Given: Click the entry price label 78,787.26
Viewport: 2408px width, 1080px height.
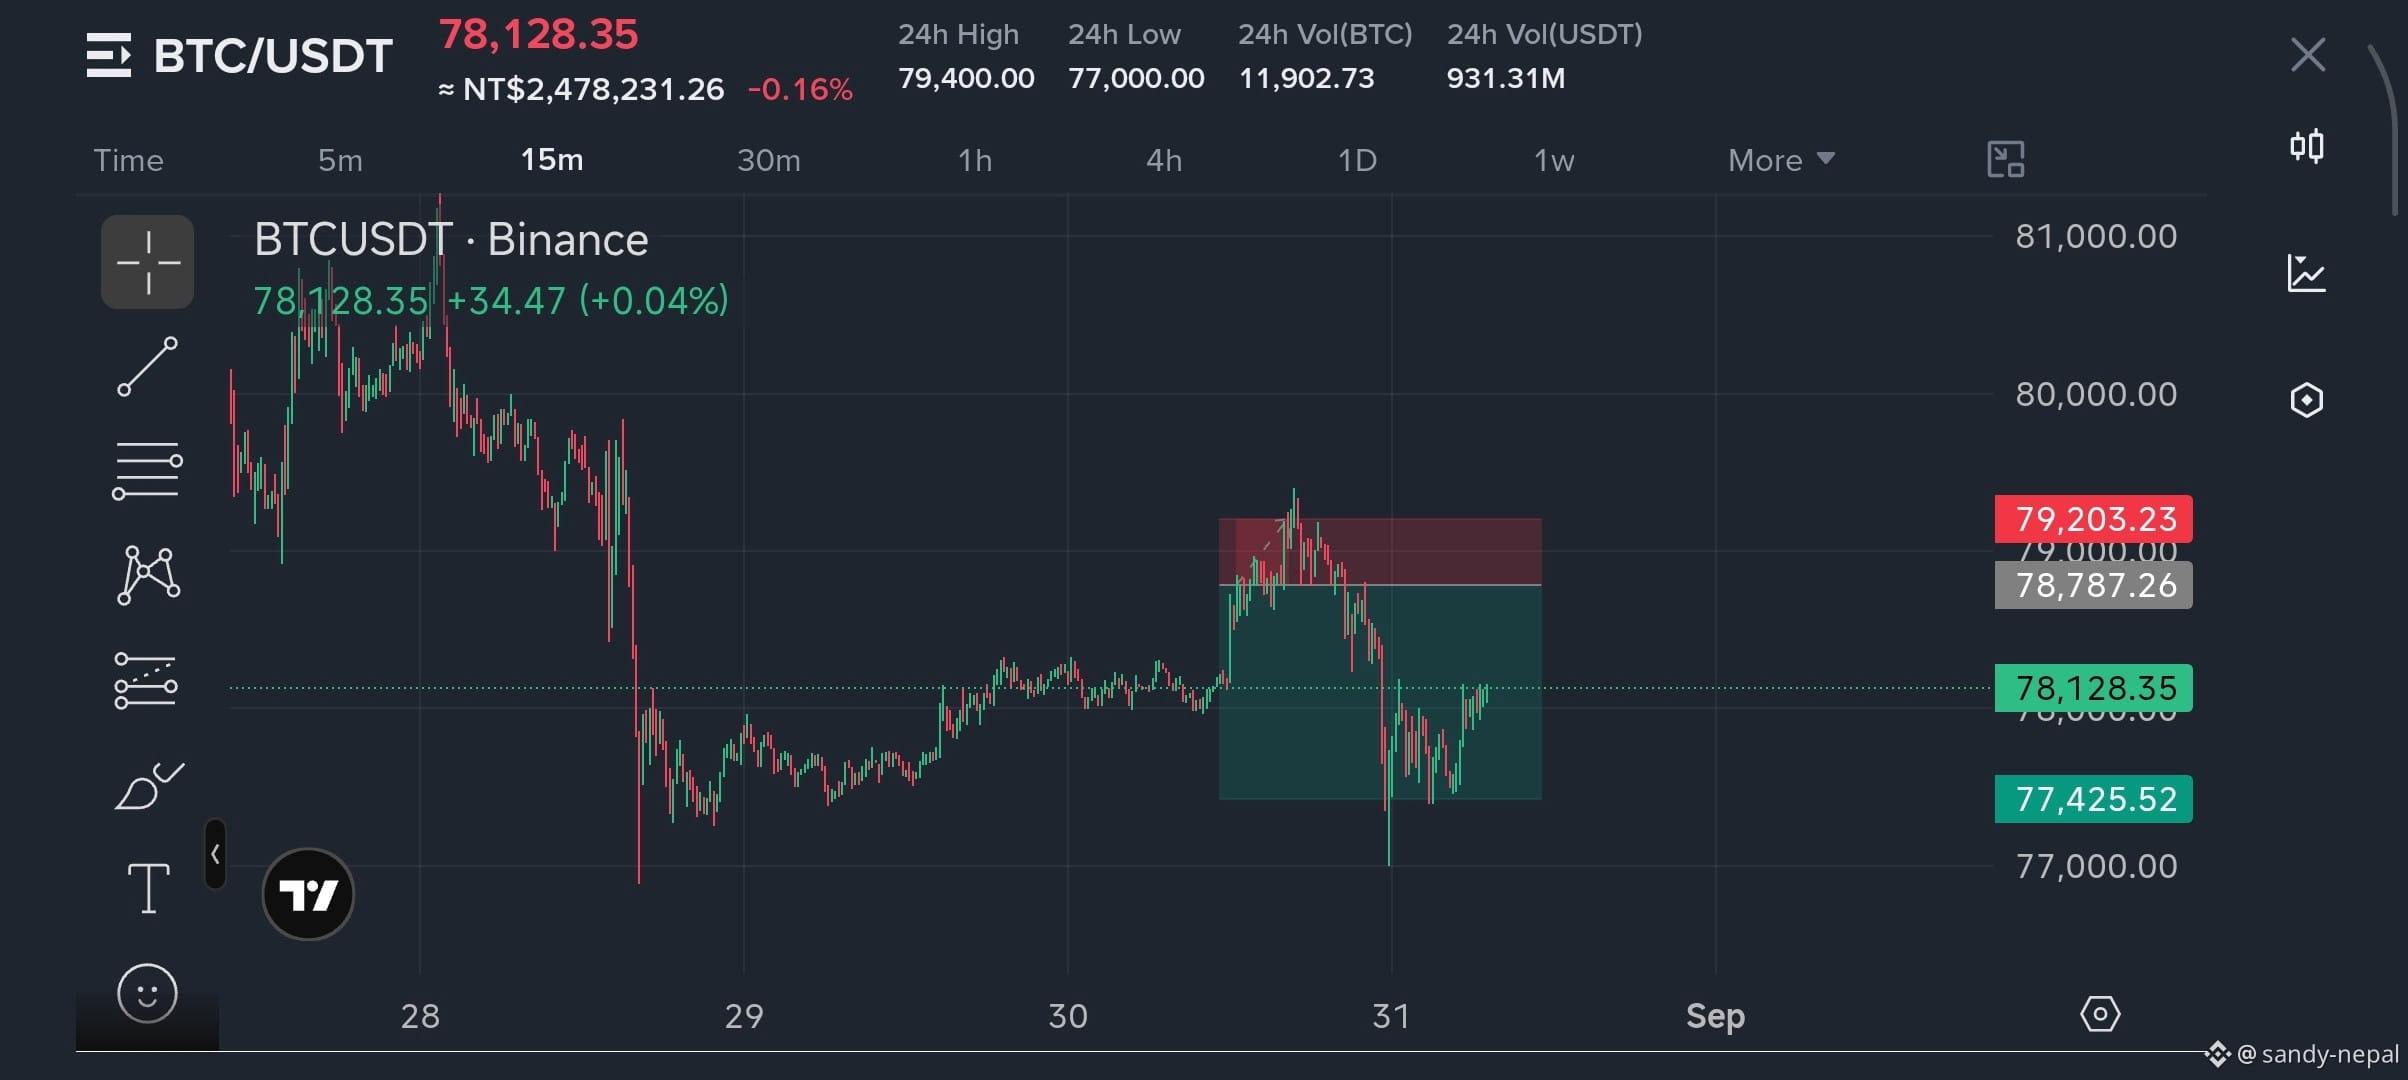Looking at the screenshot, I should pos(2094,585).
